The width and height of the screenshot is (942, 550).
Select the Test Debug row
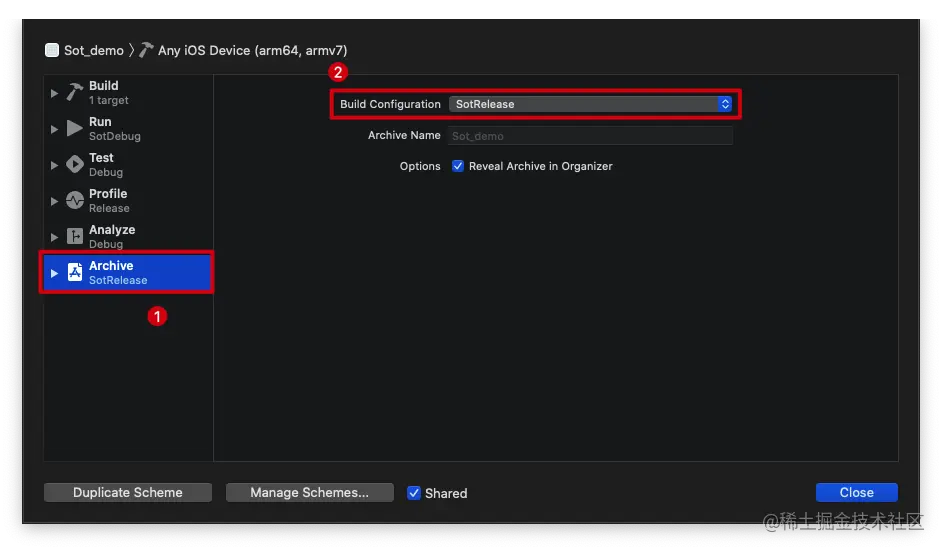[x=128, y=165]
